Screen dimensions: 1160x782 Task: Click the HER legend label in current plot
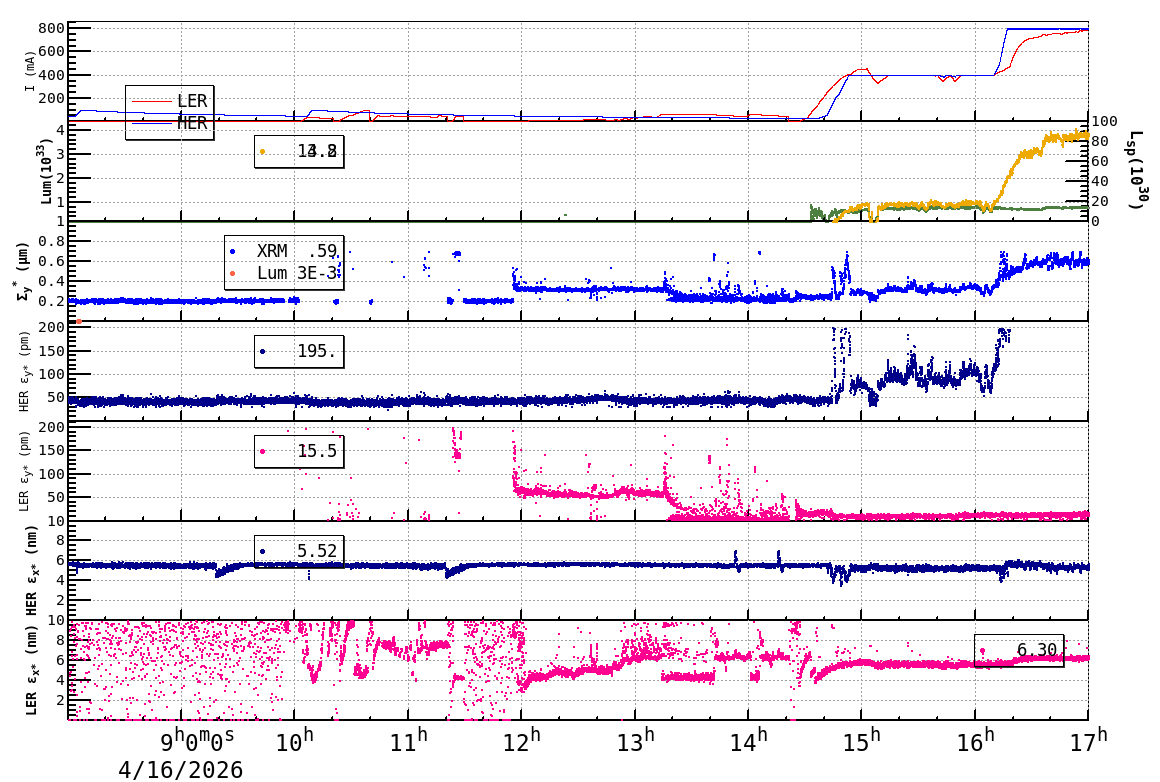[x=192, y=123]
